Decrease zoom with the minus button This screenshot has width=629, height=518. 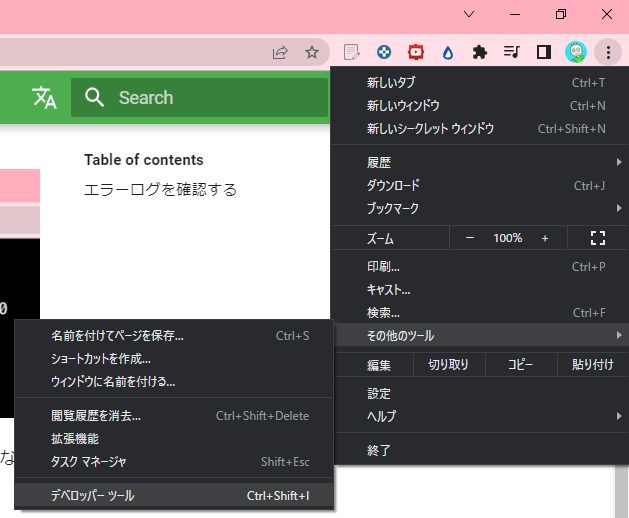(x=470, y=238)
